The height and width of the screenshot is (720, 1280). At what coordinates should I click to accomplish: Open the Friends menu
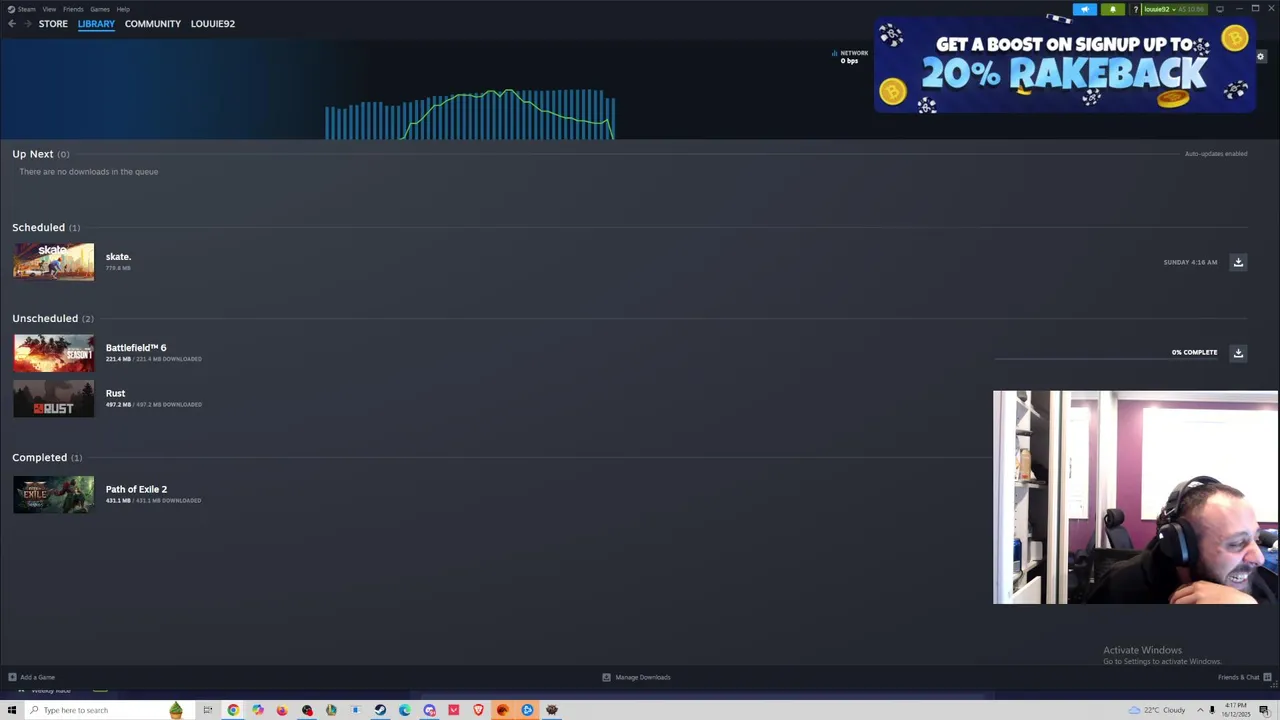tap(73, 9)
